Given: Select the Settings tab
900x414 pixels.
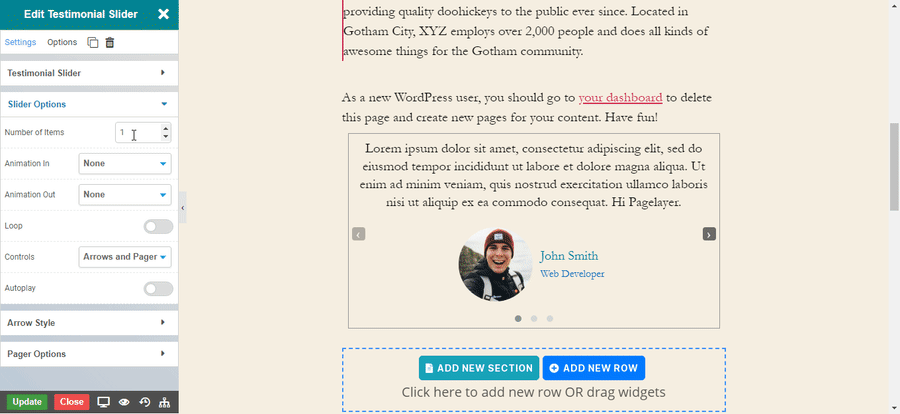Looking at the screenshot, I should click(20, 43).
